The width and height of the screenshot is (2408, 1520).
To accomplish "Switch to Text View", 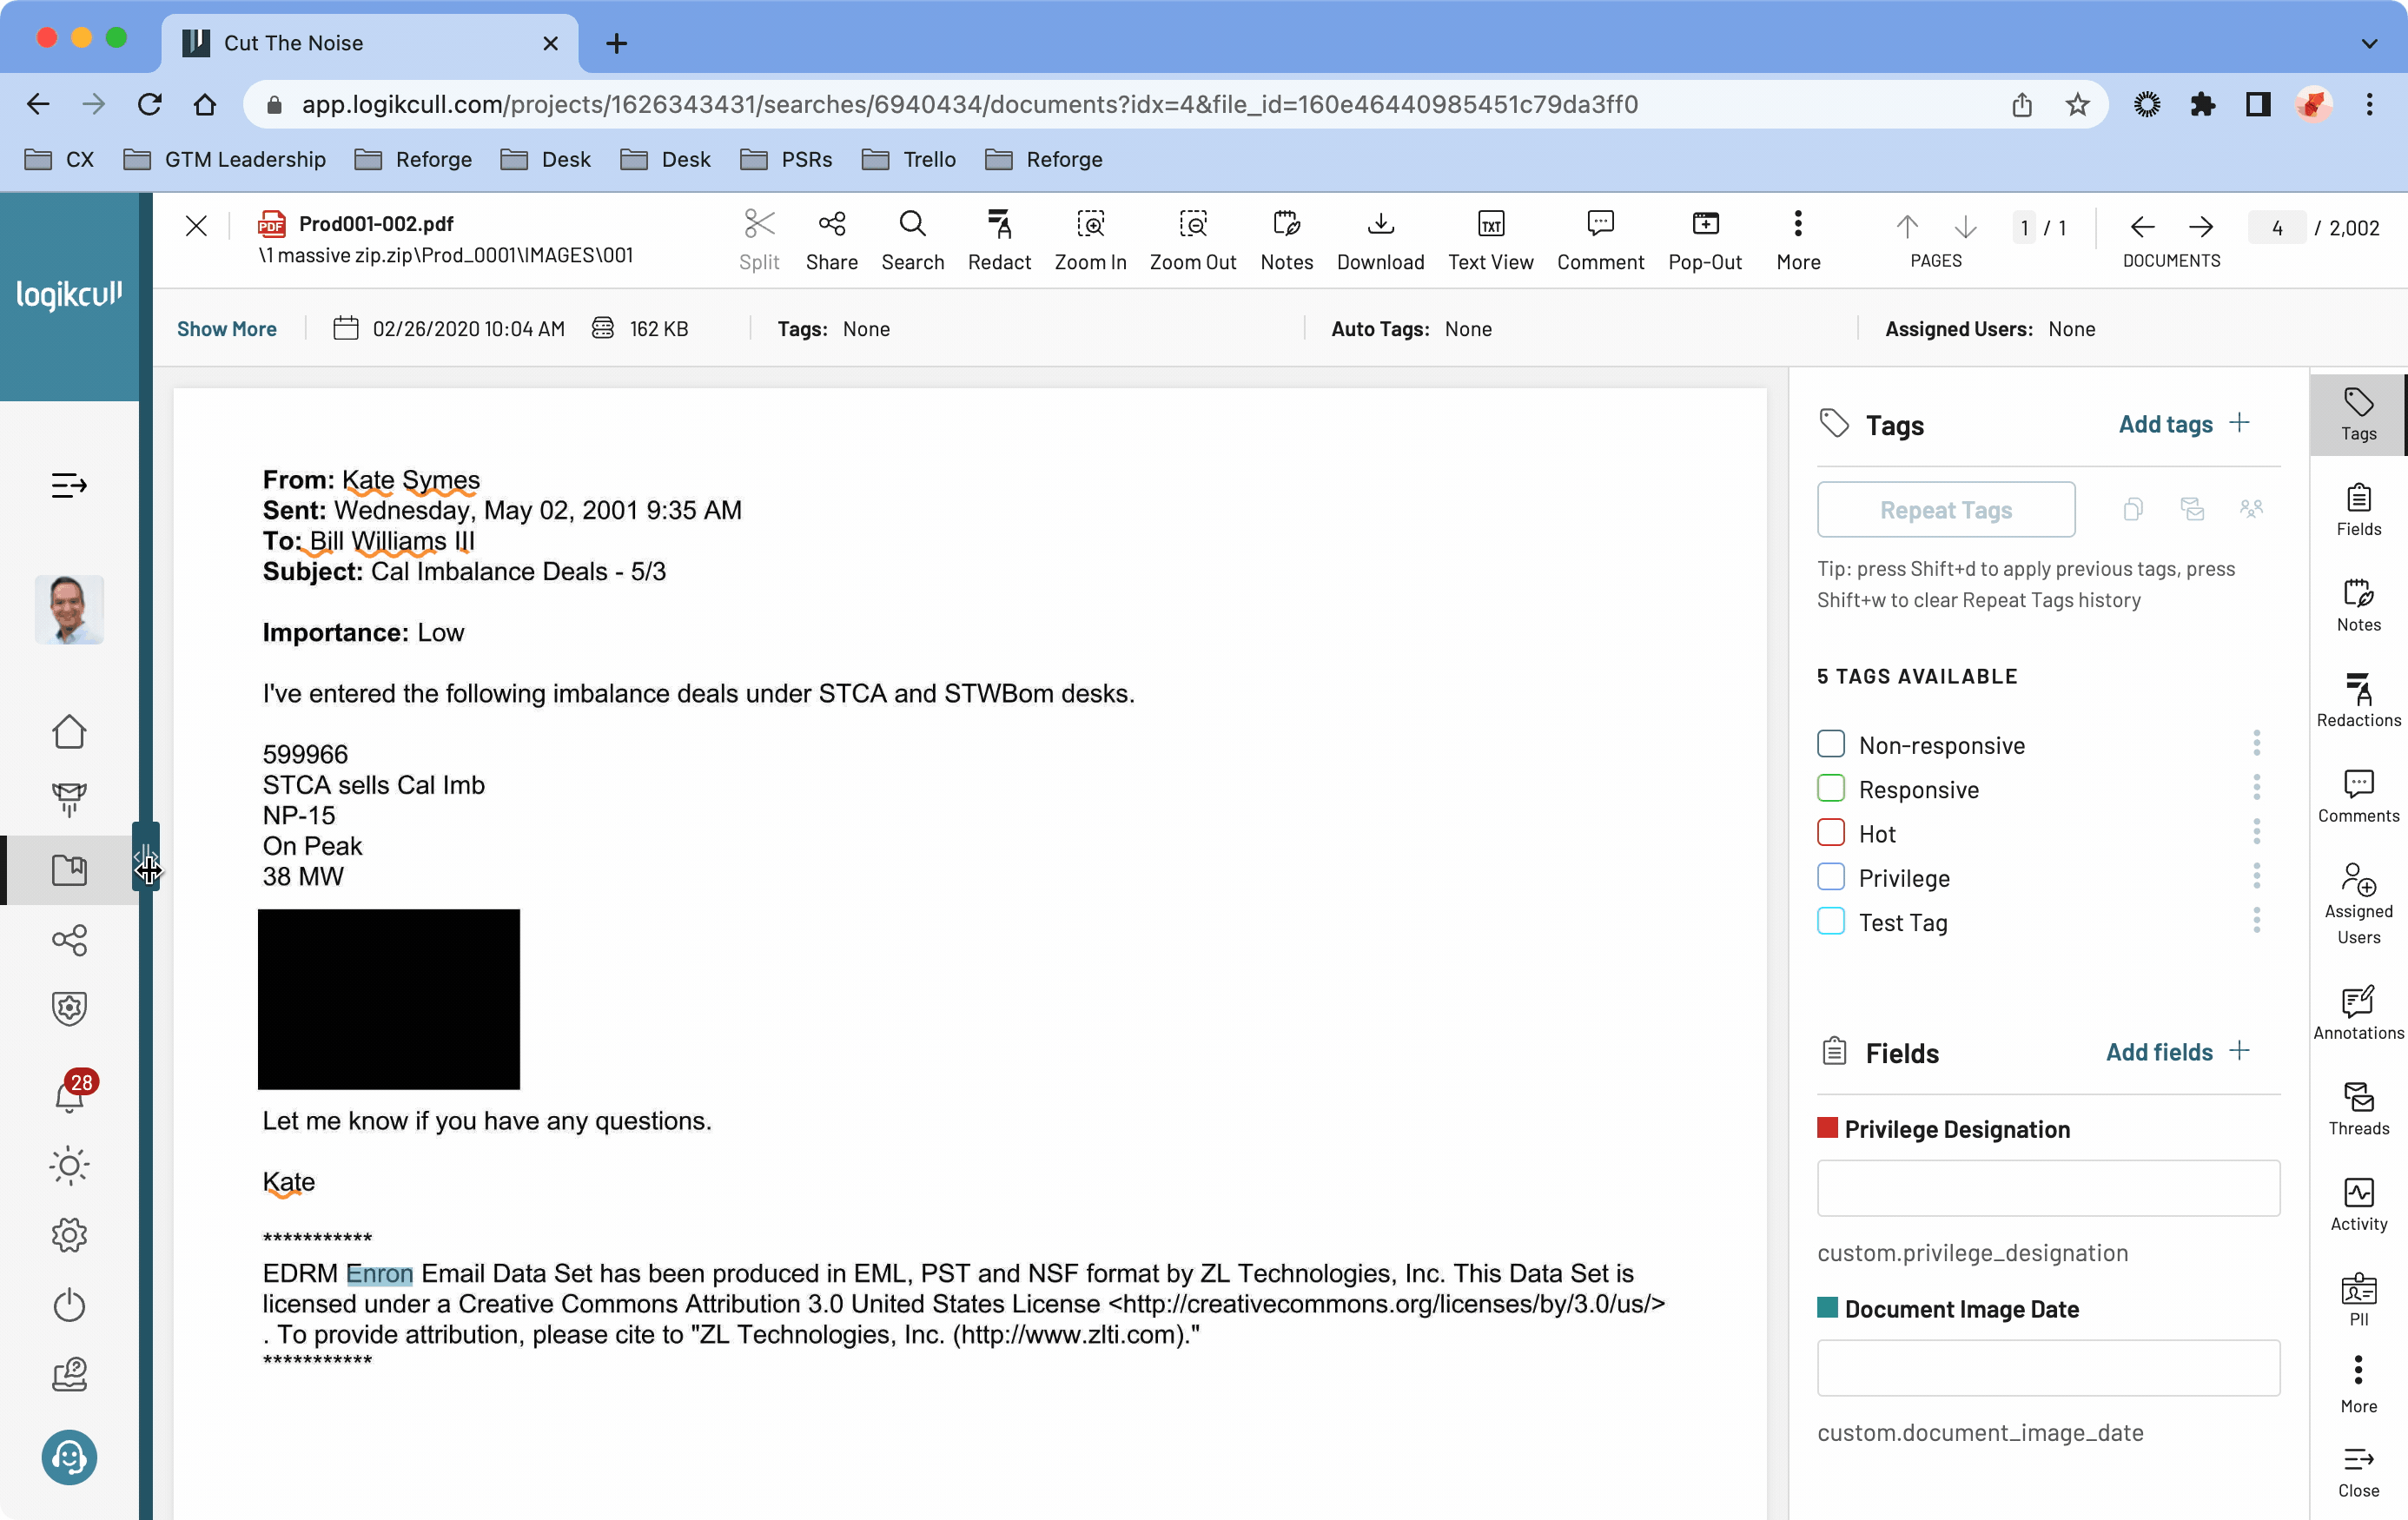I will click(x=1490, y=240).
